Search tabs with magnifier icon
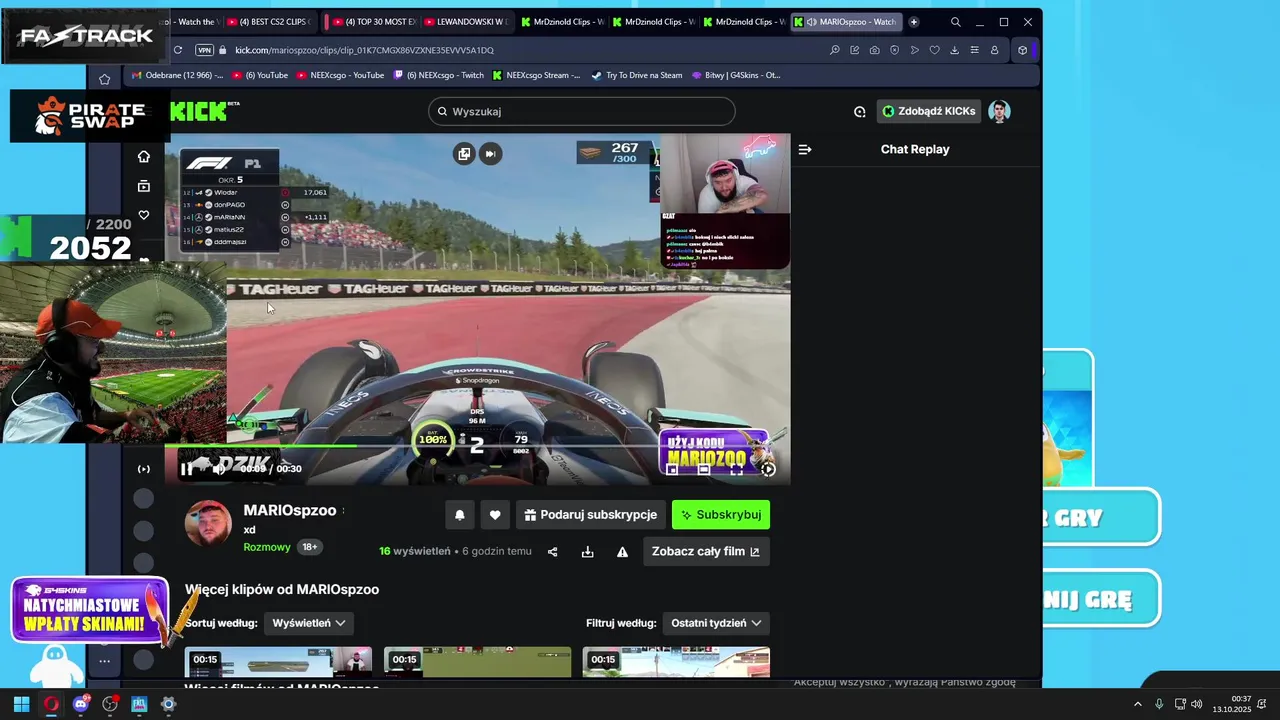The image size is (1280, 720). click(956, 22)
